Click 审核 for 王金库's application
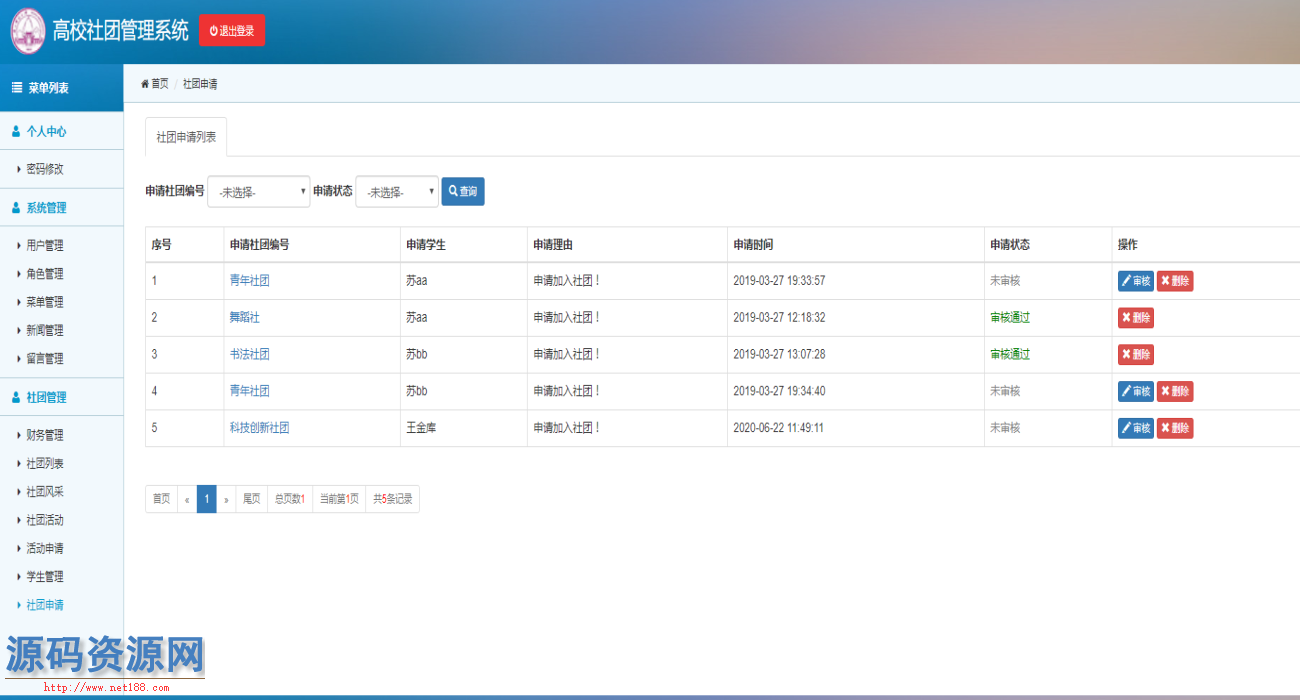 point(1135,428)
